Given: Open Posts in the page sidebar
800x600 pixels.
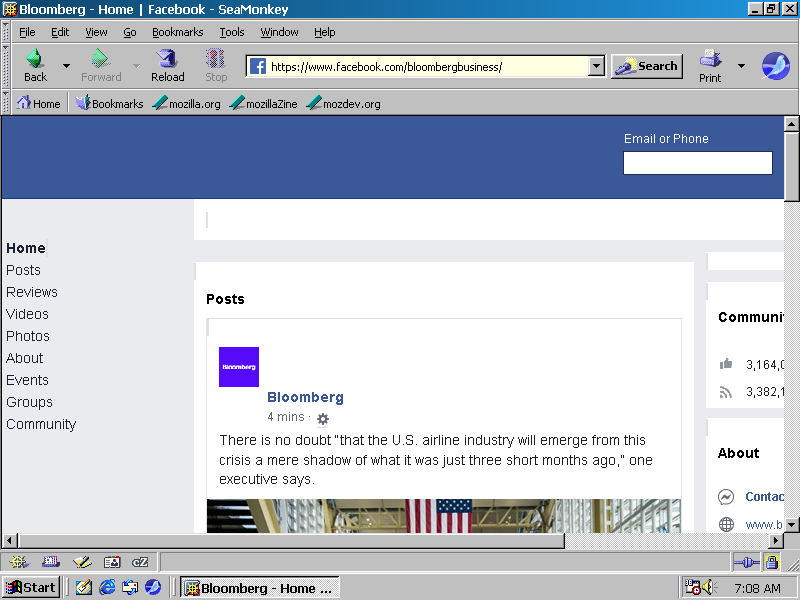Looking at the screenshot, I should click(x=23, y=270).
